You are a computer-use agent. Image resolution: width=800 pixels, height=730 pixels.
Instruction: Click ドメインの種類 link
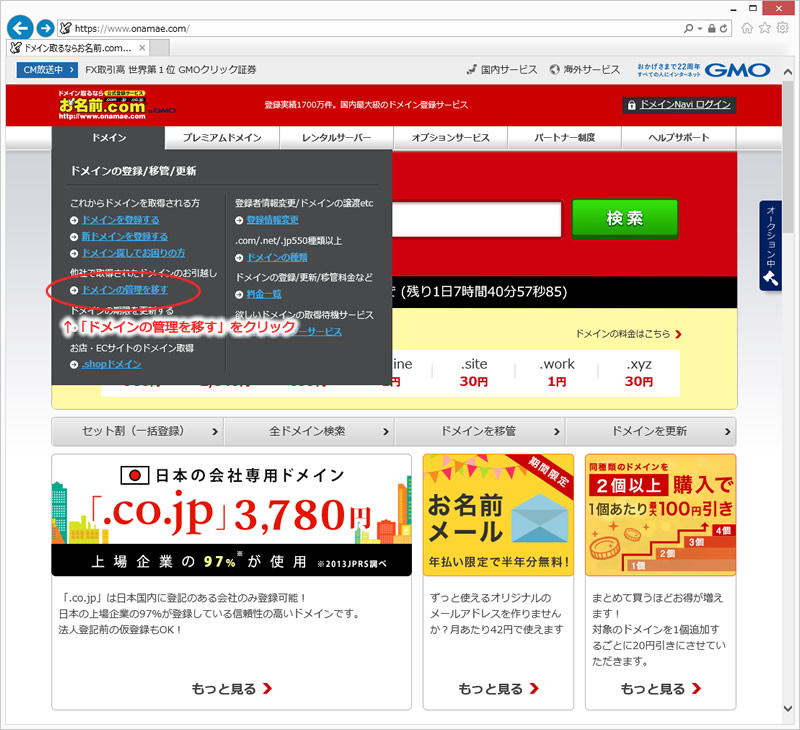(277, 257)
